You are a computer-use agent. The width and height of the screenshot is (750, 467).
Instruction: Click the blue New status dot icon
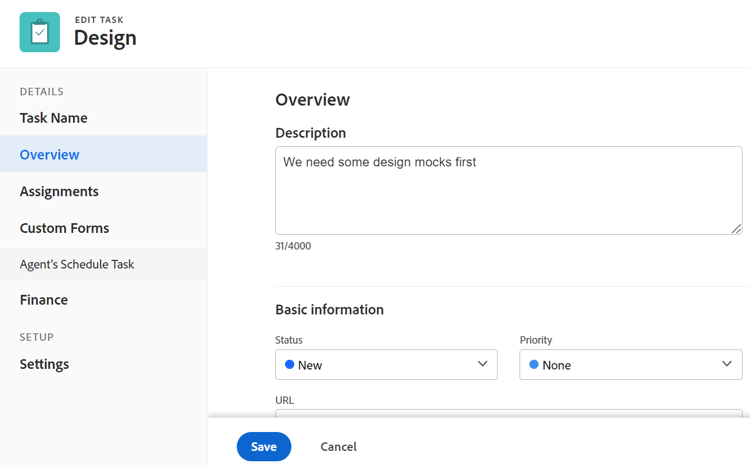coord(289,365)
